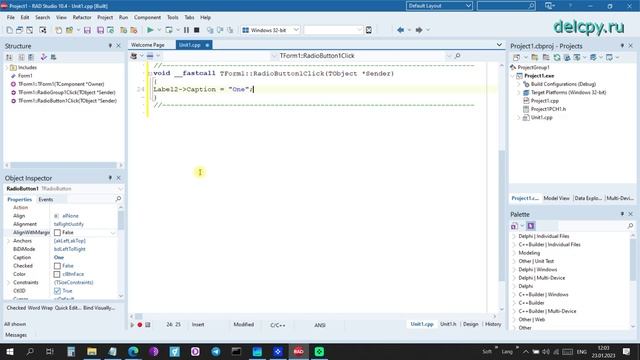Click the Bind Visually... link
The image size is (640, 360).
click(x=99, y=308)
